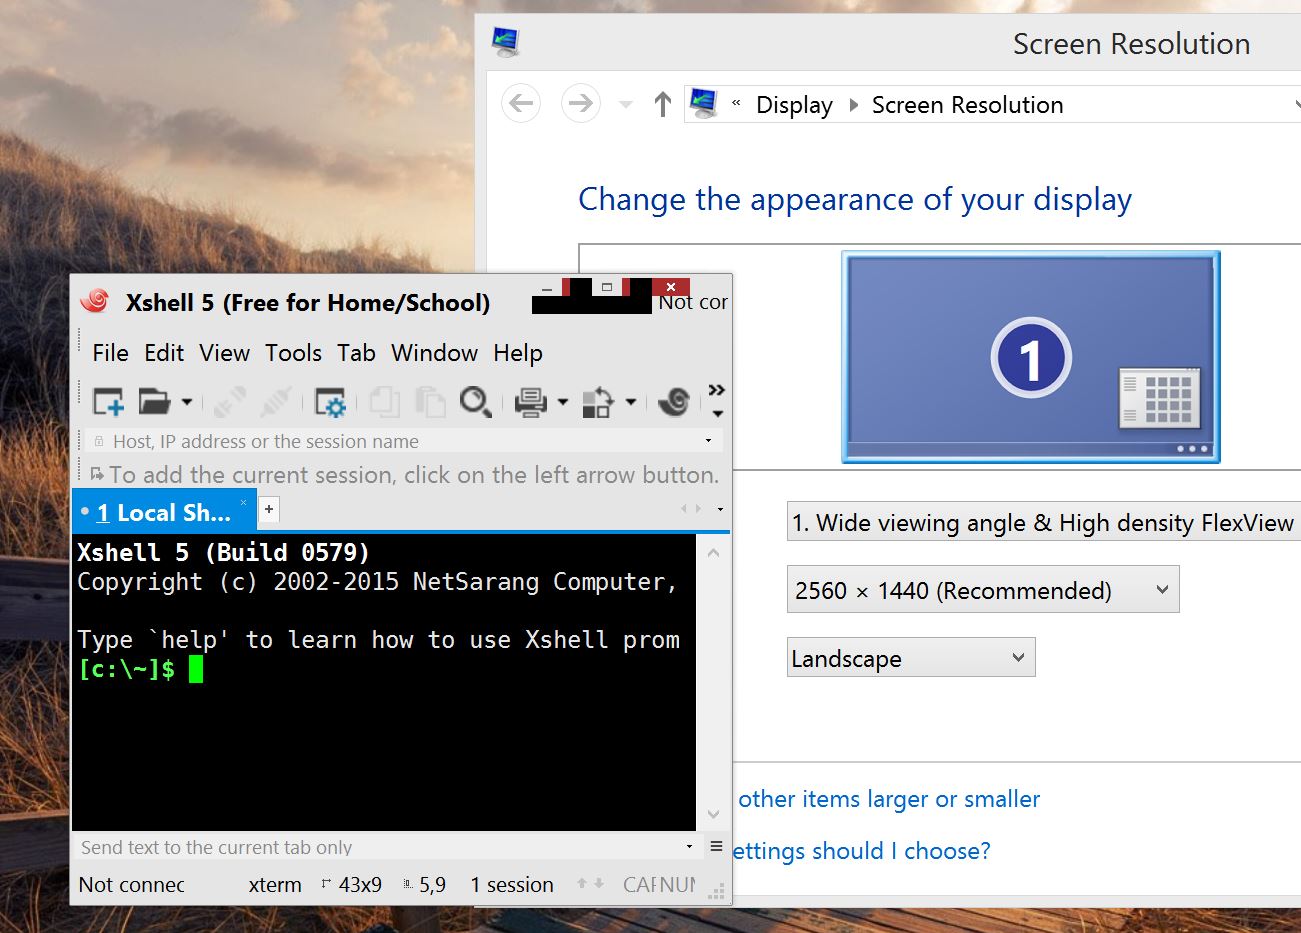Select the Find magnifier icon
The height and width of the screenshot is (933, 1301).
click(x=475, y=402)
